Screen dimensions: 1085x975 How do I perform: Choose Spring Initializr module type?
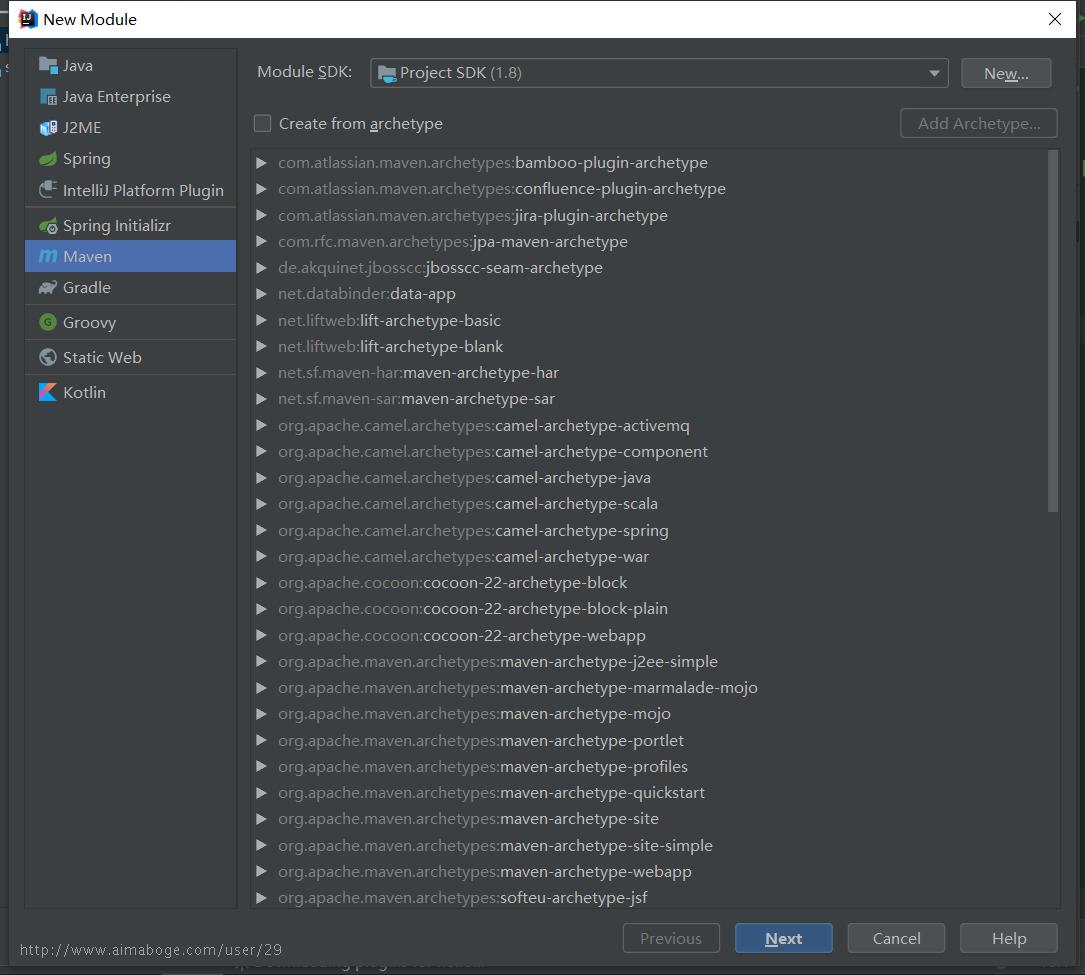pos(130,226)
